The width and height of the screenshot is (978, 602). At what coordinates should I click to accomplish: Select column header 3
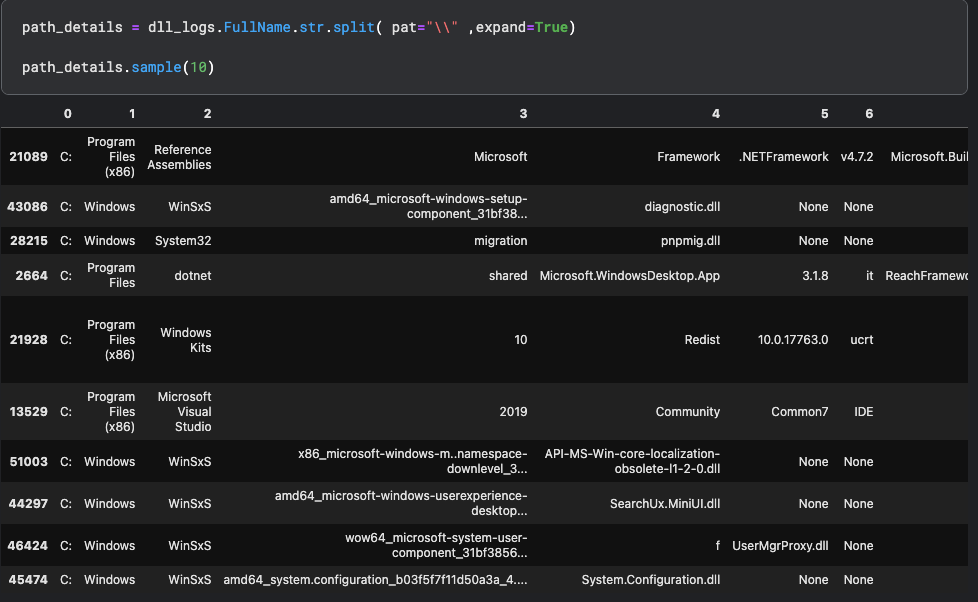pos(523,113)
